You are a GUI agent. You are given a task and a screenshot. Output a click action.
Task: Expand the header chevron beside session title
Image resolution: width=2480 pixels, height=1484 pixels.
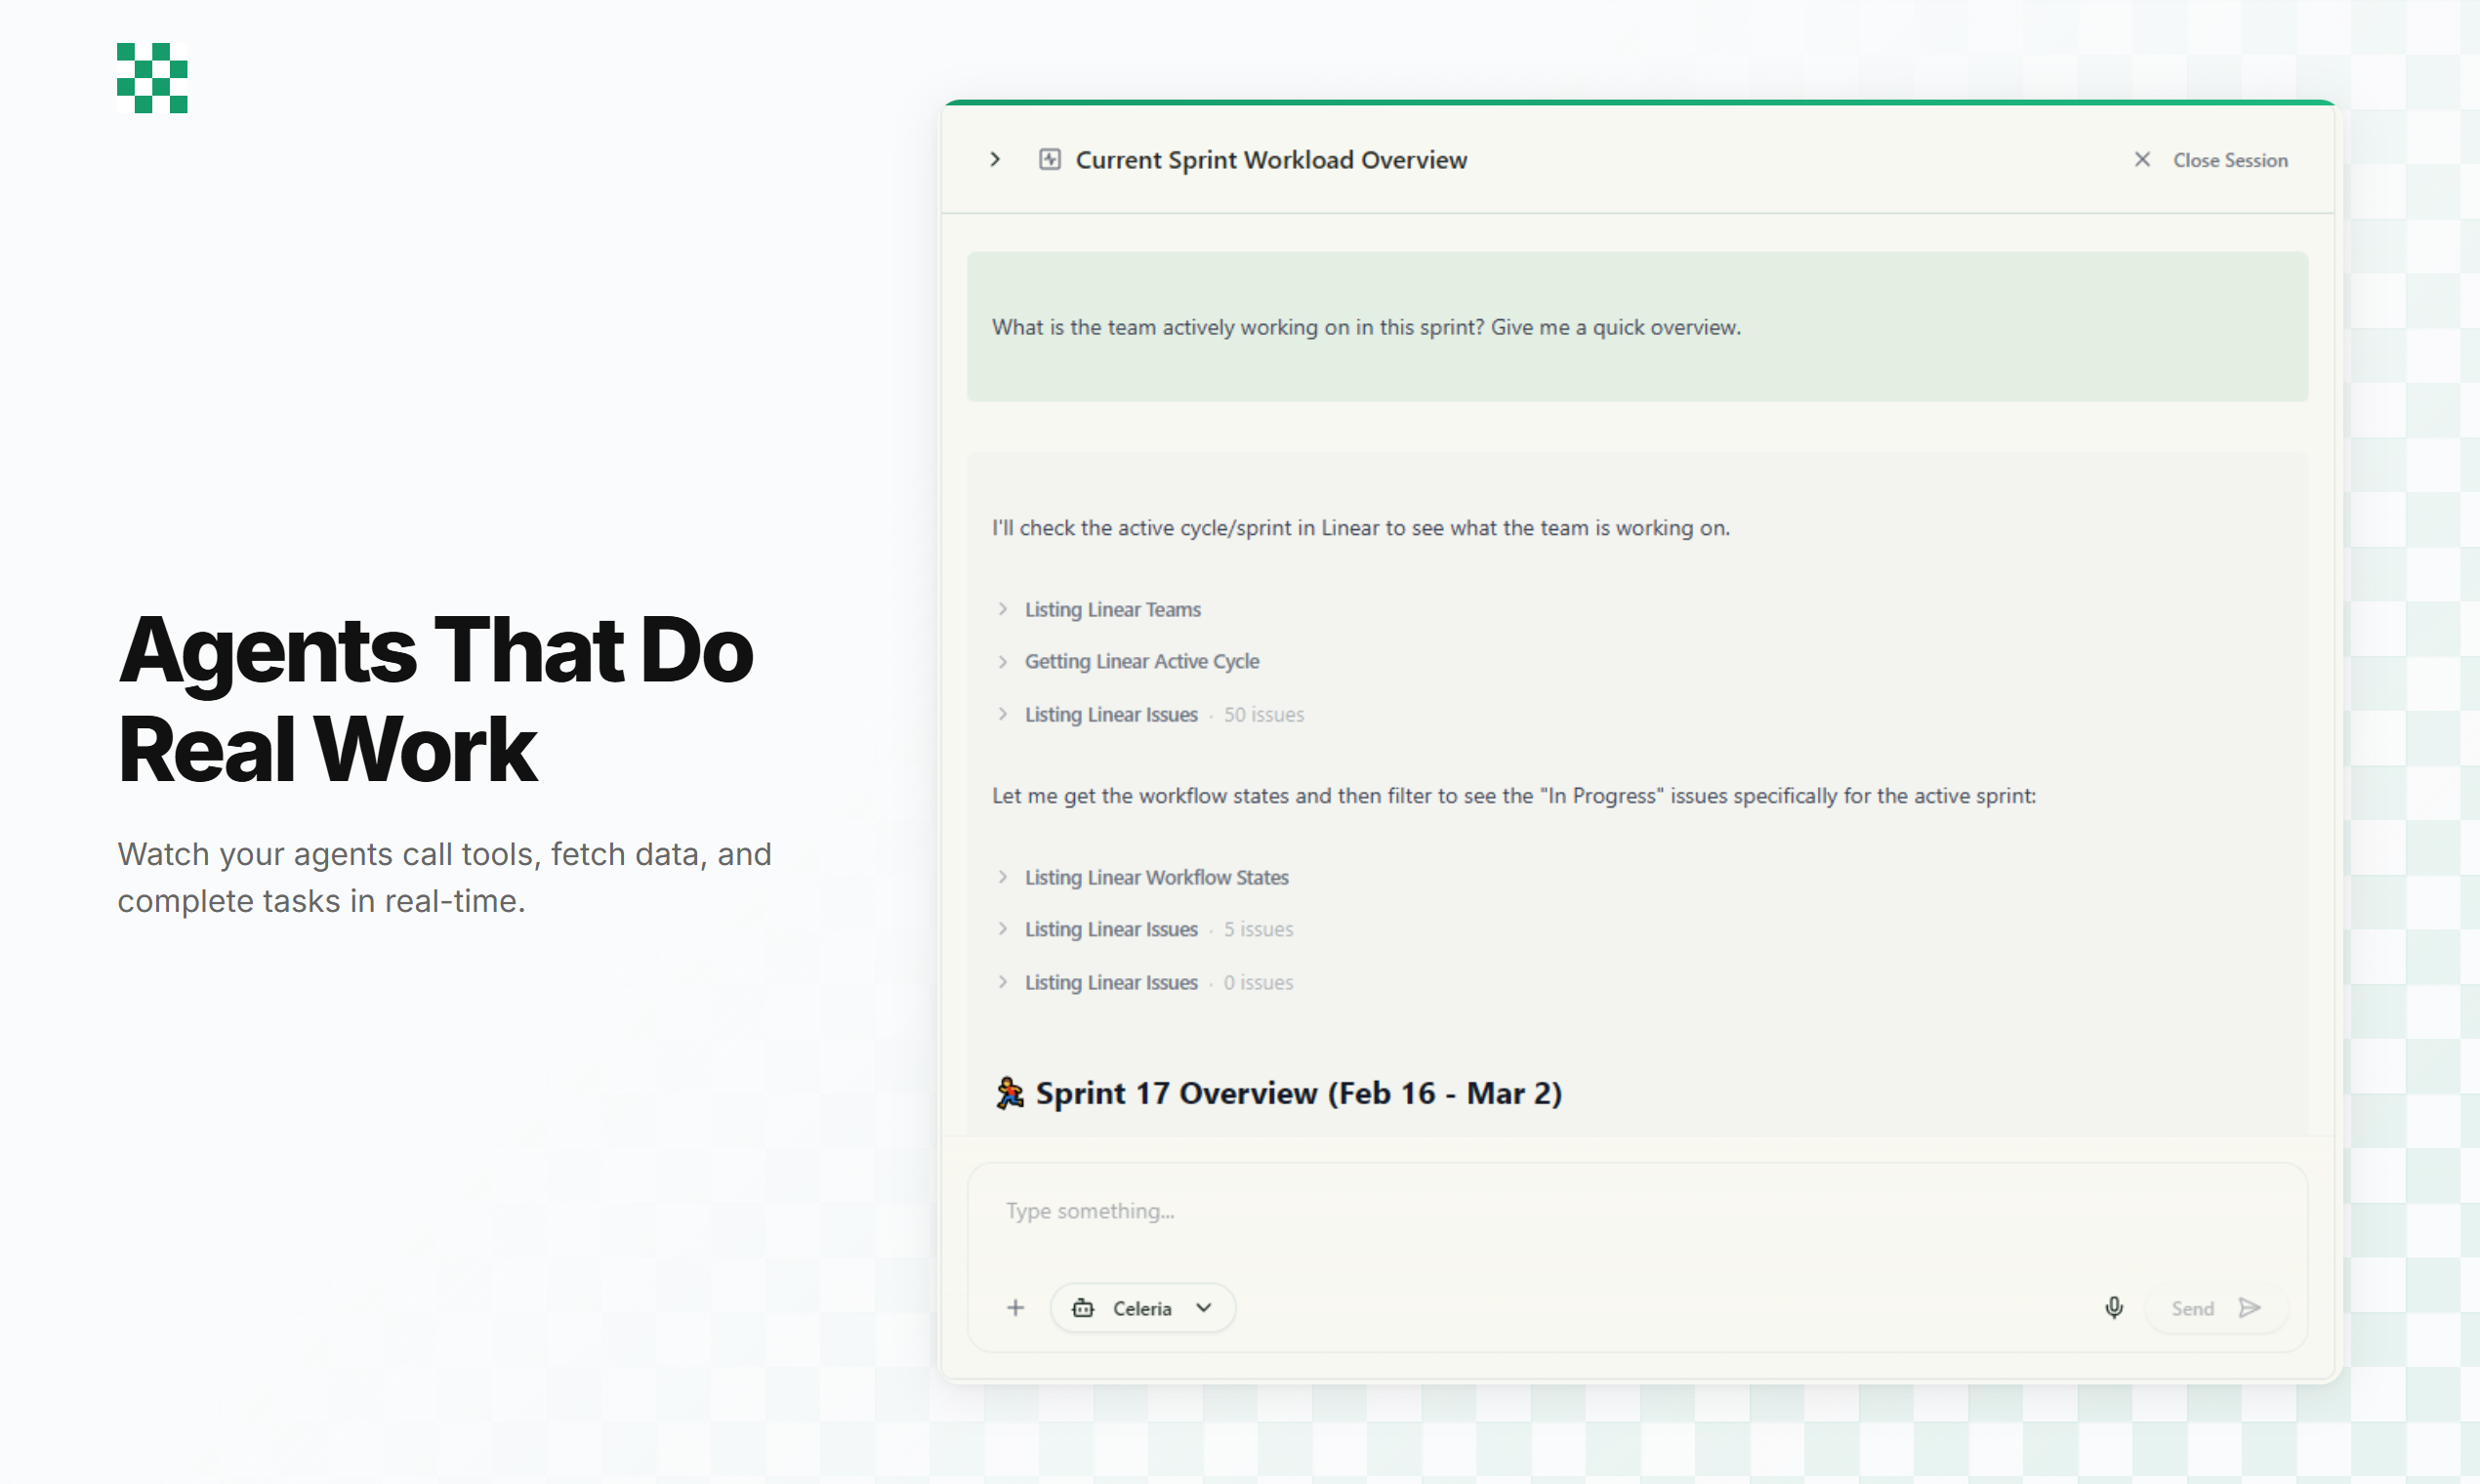pyautogui.click(x=995, y=160)
